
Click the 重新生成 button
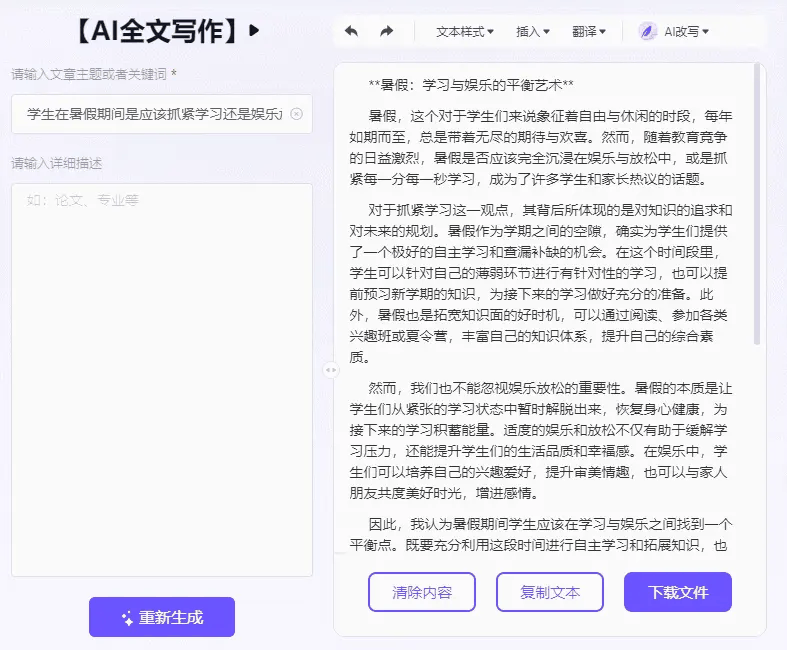(x=162, y=617)
